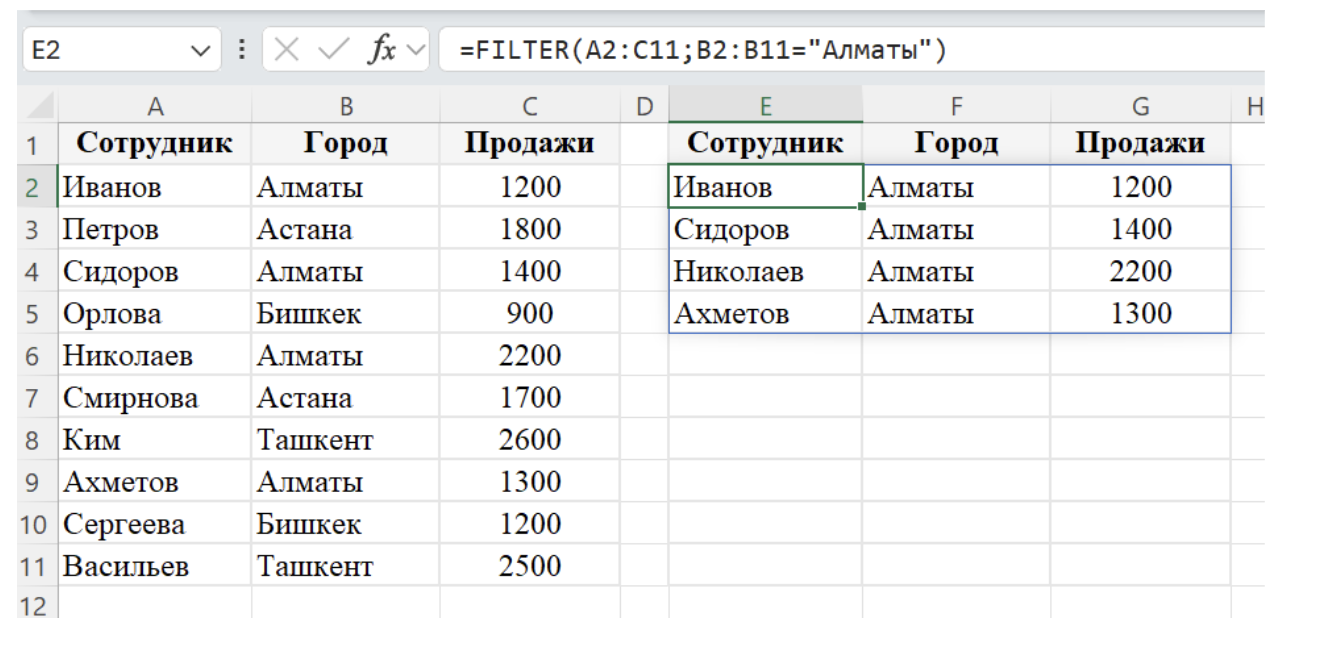Select column G header
The height and width of the screenshot is (650, 1344).
point(1141,106)
